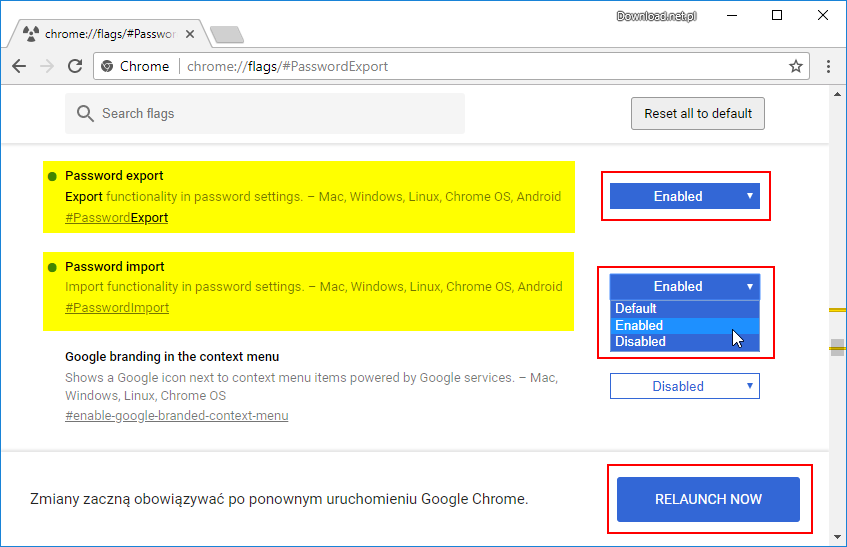
Task: Minimize the Chrome window
Action: point(732,15)
